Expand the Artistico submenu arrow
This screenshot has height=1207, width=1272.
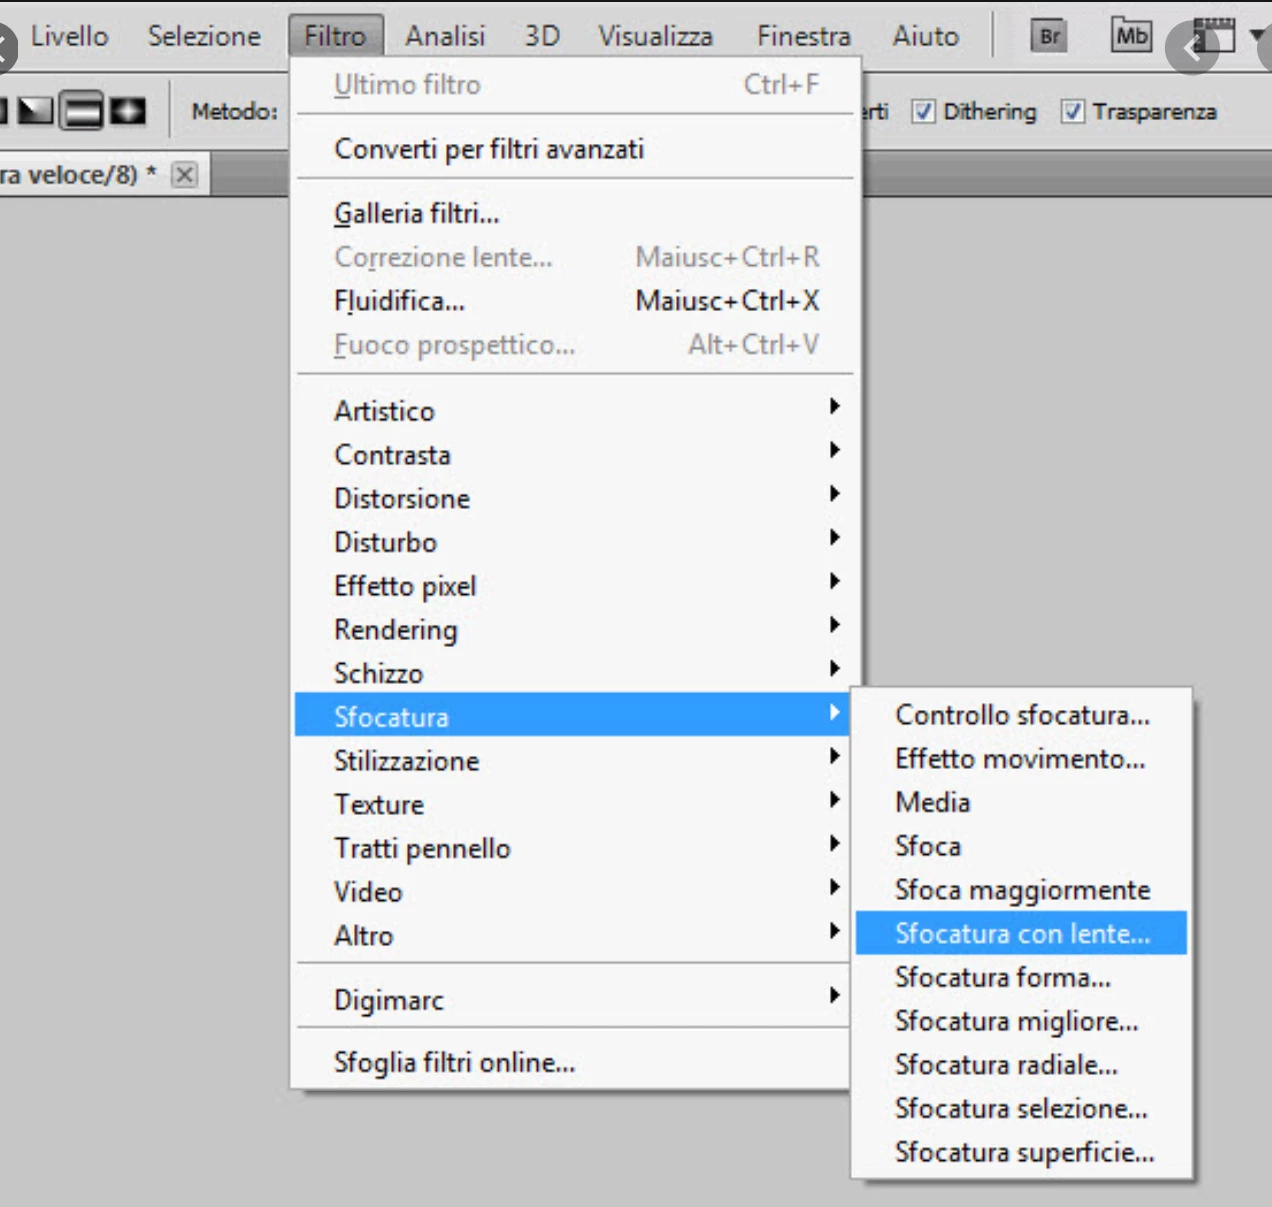(834, 406)
